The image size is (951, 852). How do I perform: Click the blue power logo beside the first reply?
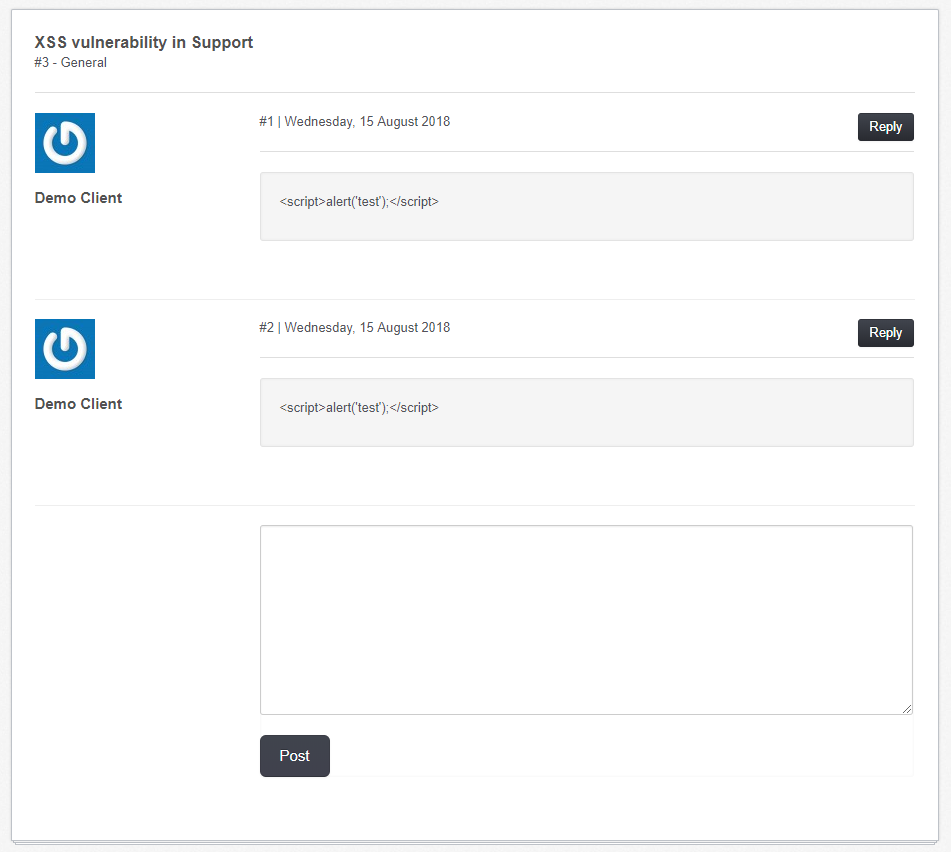click(64, 142)
